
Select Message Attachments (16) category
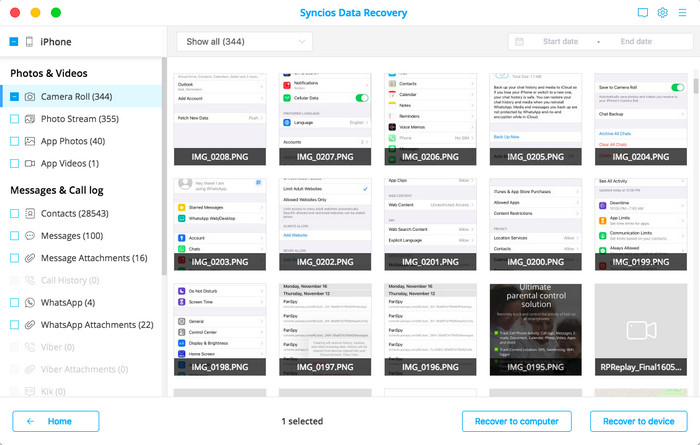tap(81, 258)
